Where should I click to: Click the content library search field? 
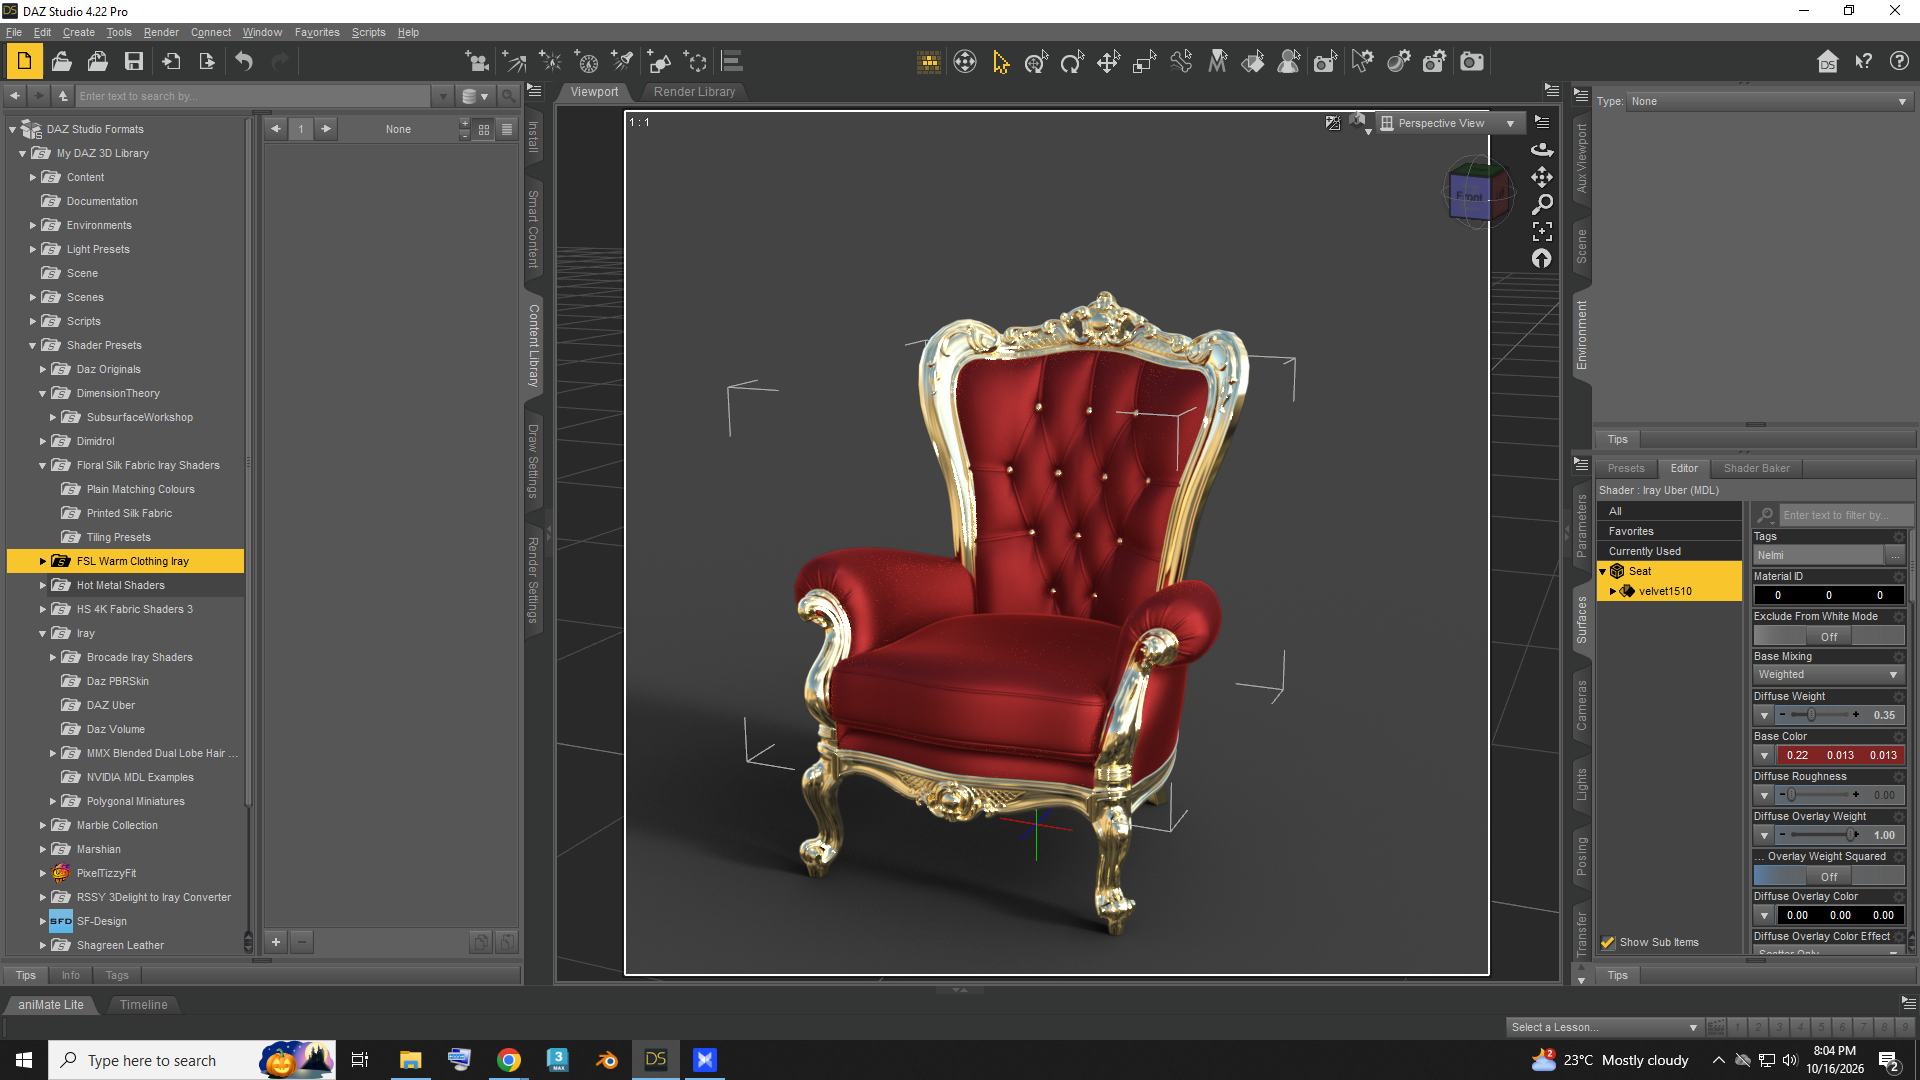click(253, 96)
